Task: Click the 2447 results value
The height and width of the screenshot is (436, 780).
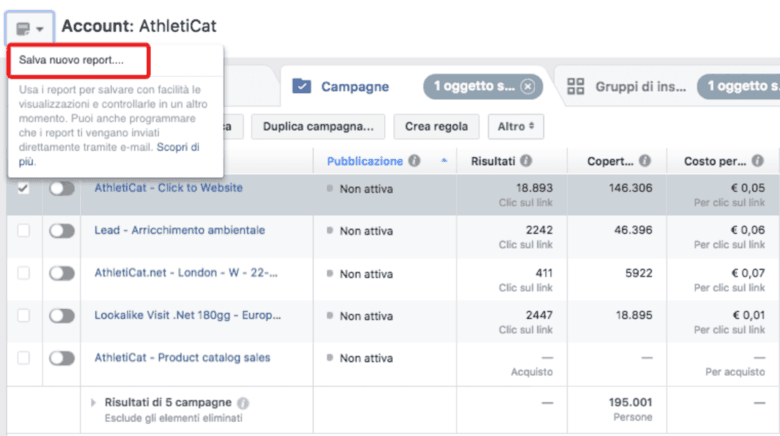Action: point(539,315)
